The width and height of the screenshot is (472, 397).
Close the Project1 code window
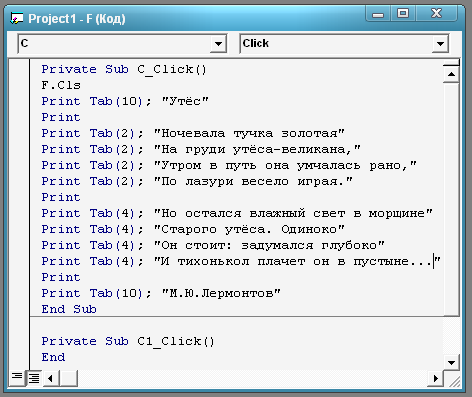[436, 14]
